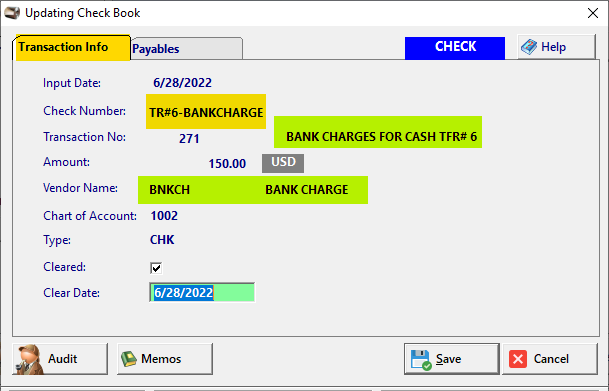Viewport: 609px width, 391px height.
Task: Click the transaction number 271
Action: click(x=189, y=139)
